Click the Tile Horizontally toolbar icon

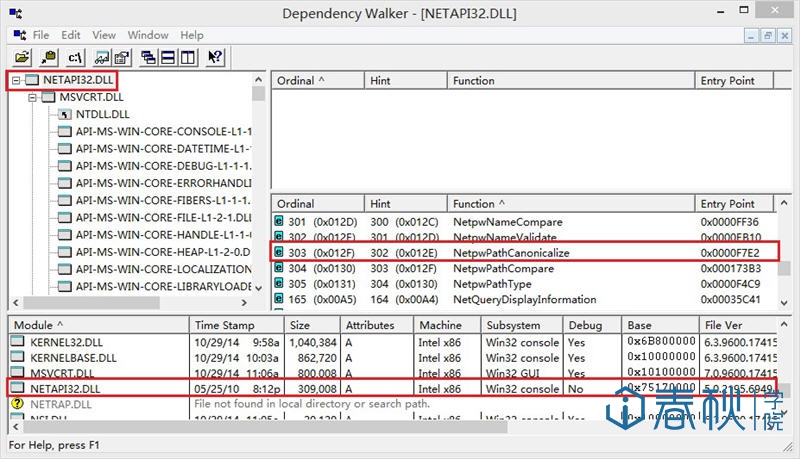click(168, 57)
